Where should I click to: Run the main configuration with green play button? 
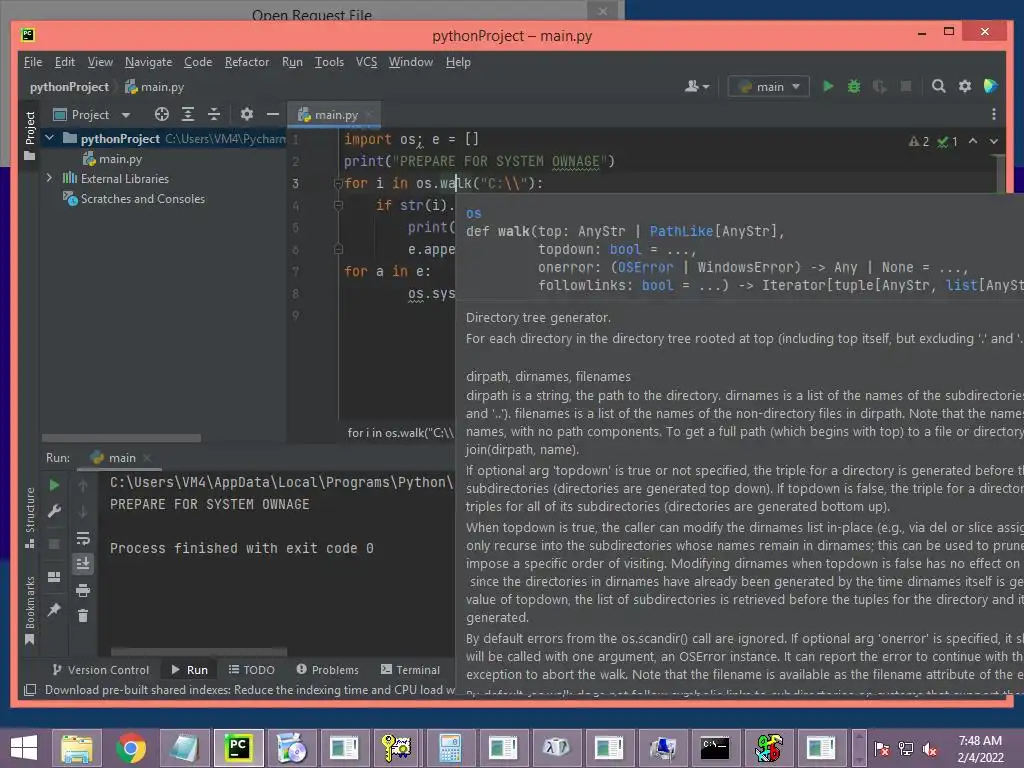click(827, 86)
